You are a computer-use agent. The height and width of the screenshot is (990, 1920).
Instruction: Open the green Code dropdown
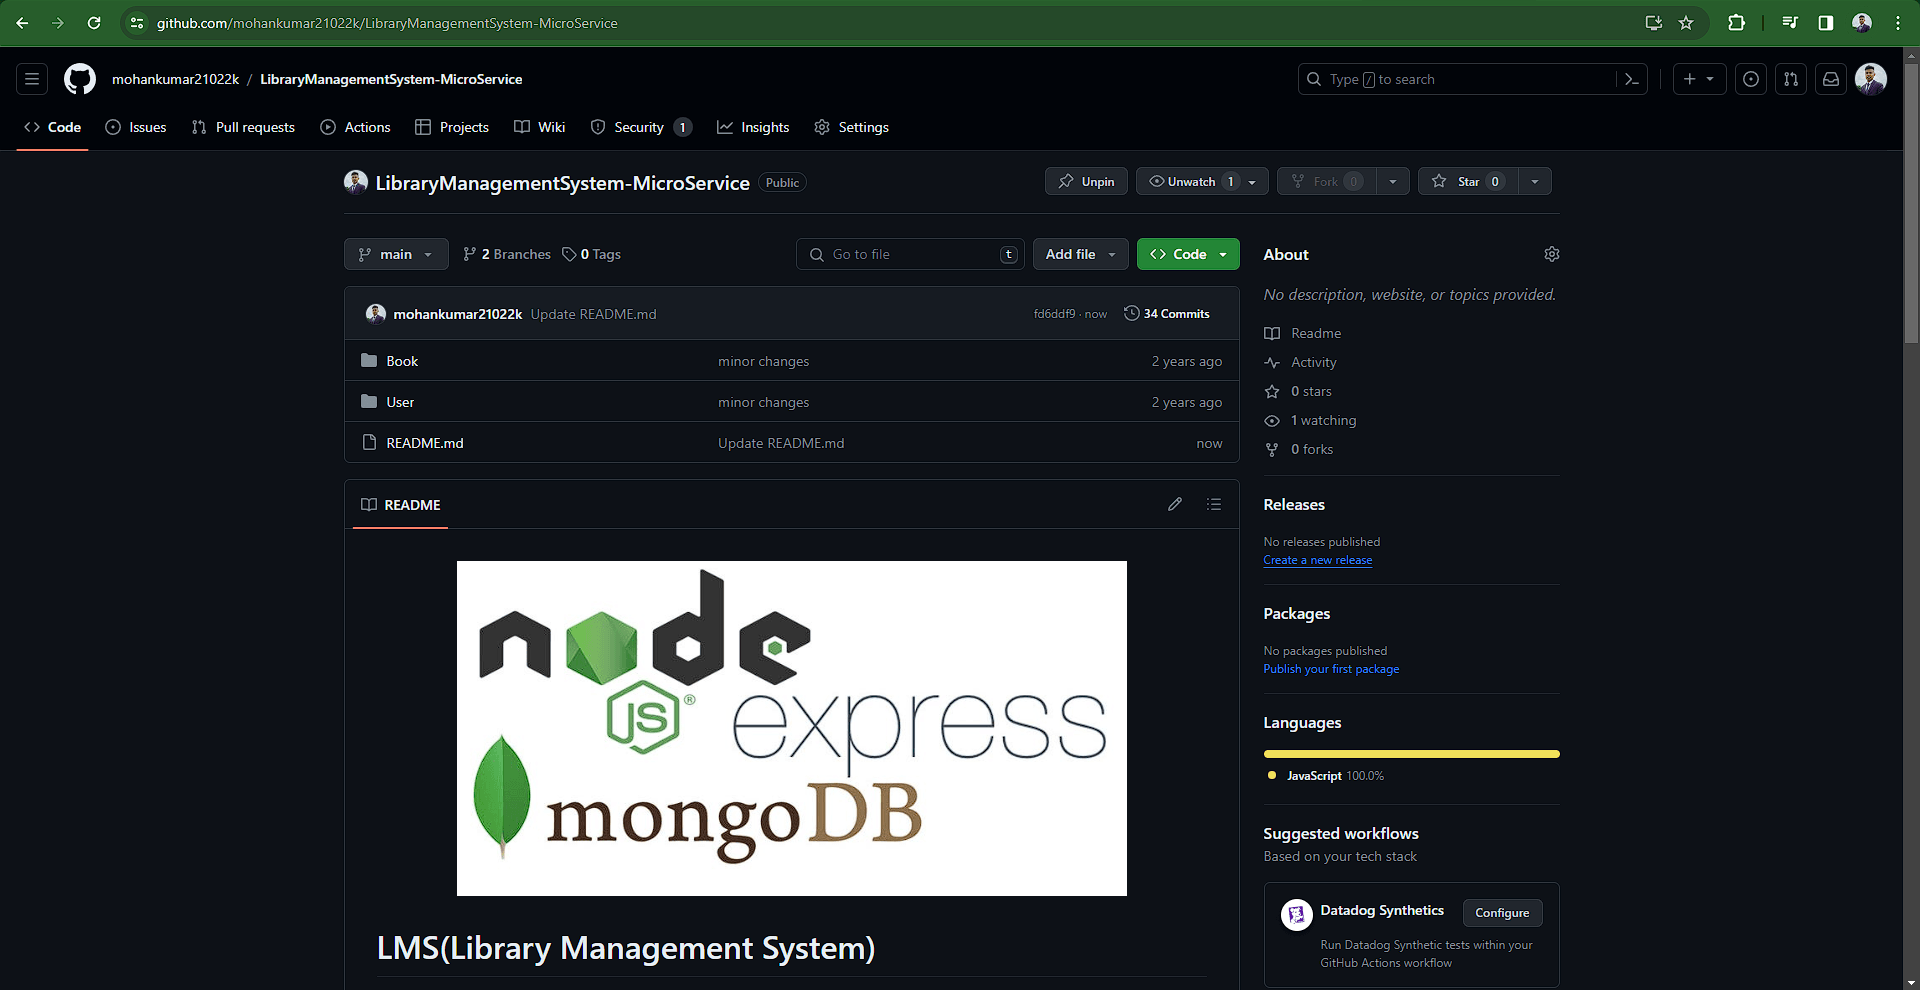click(1188, 254)
